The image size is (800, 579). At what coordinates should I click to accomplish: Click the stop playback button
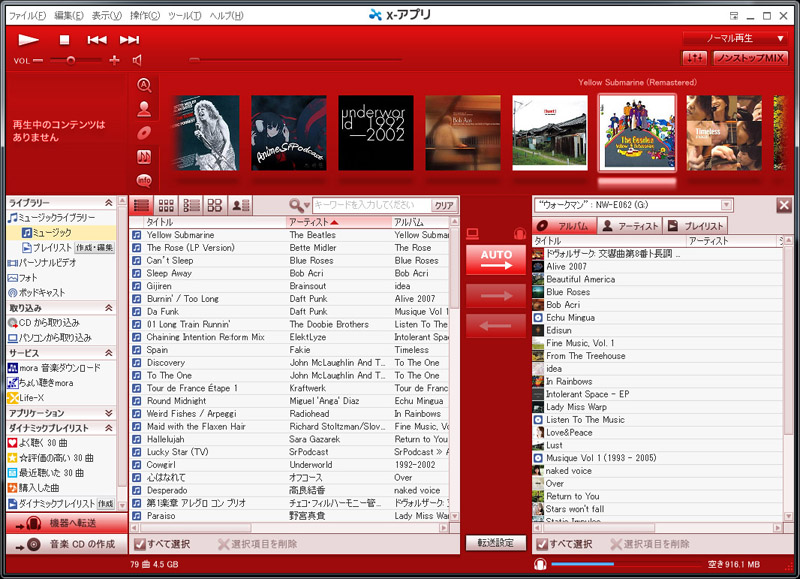tap(64, 40)
